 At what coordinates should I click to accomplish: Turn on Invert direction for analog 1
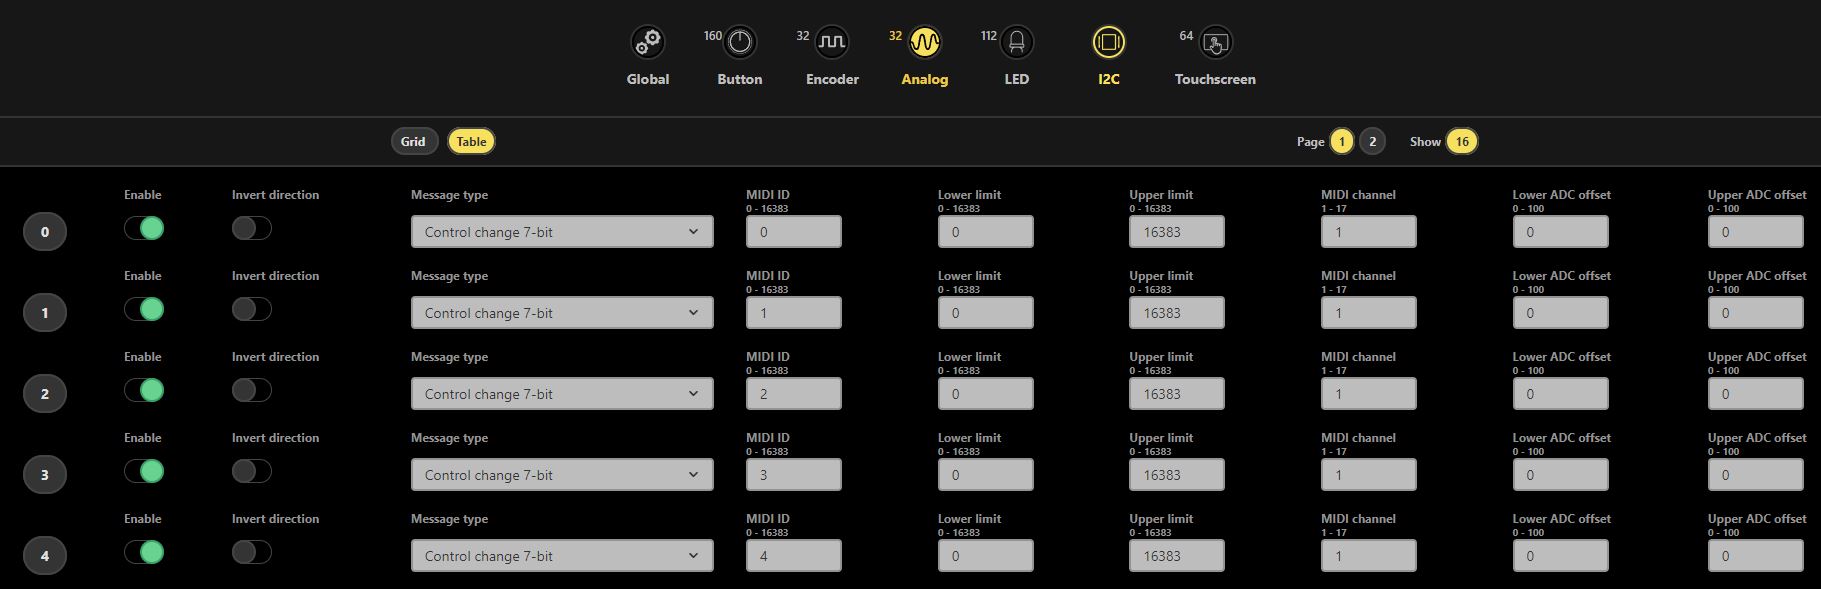(x=252, y=310)
